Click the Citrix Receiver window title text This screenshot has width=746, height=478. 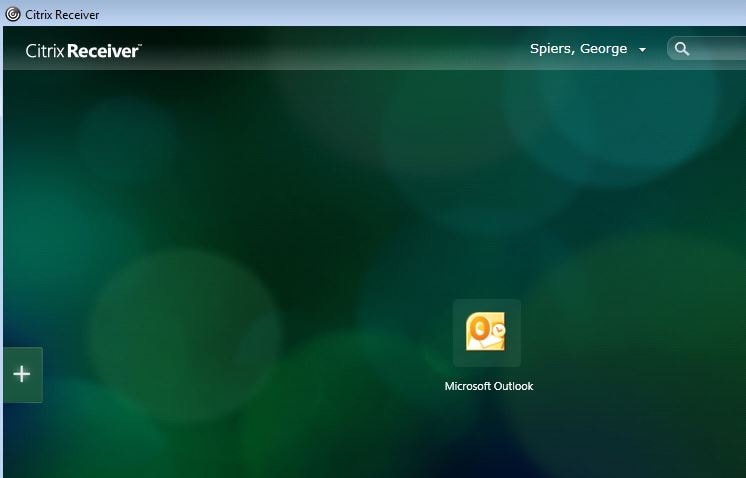tap(62, 15)
